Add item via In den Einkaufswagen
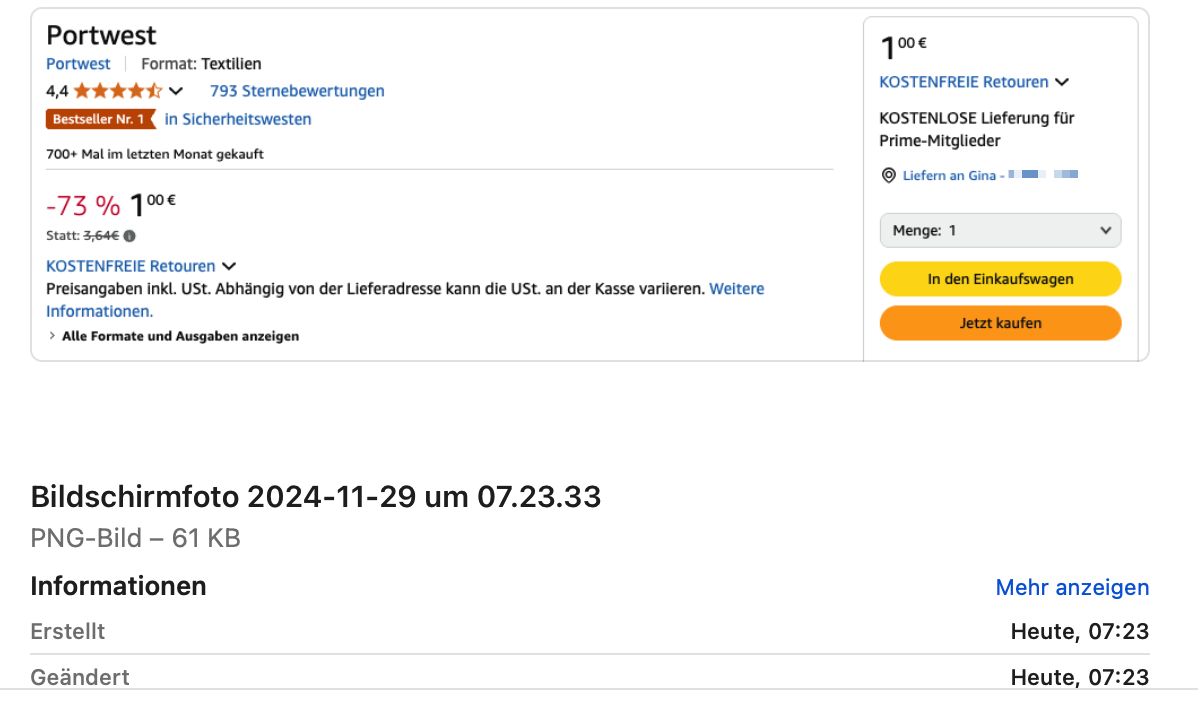This screenshot has width=1198, height=720. (x=1000, y=279)
